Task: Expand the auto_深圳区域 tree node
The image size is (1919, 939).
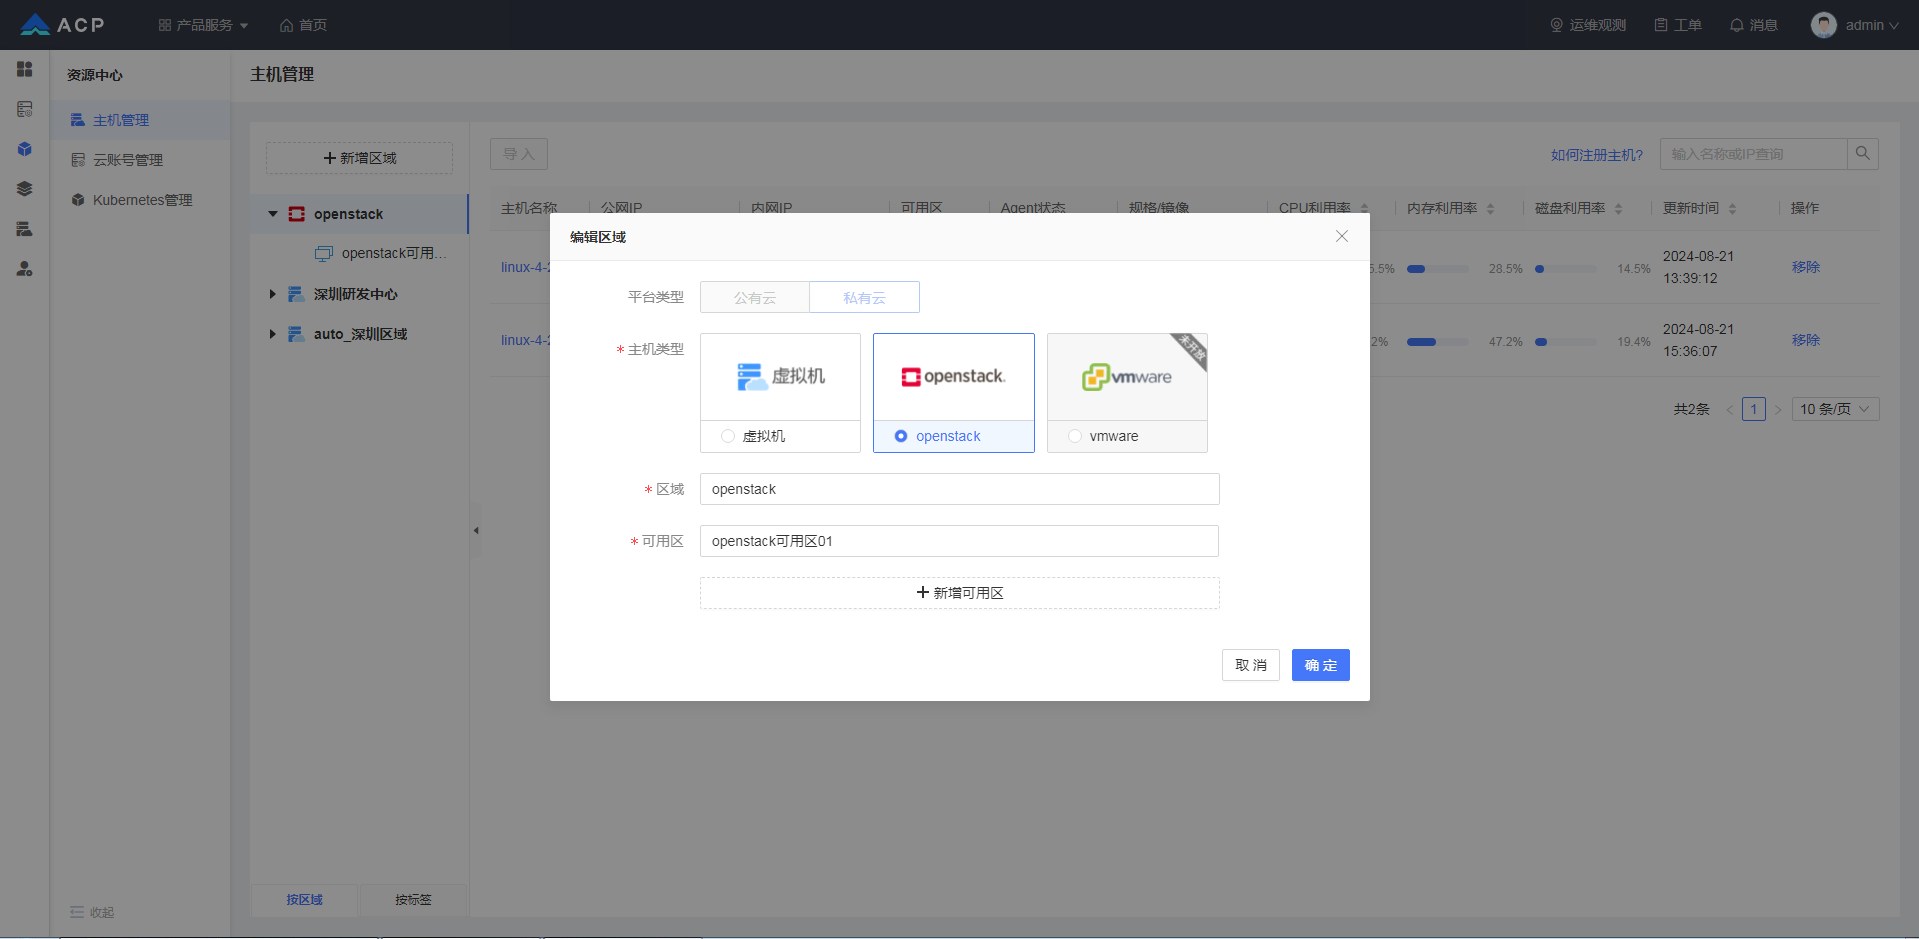Action: click(272, 334)
